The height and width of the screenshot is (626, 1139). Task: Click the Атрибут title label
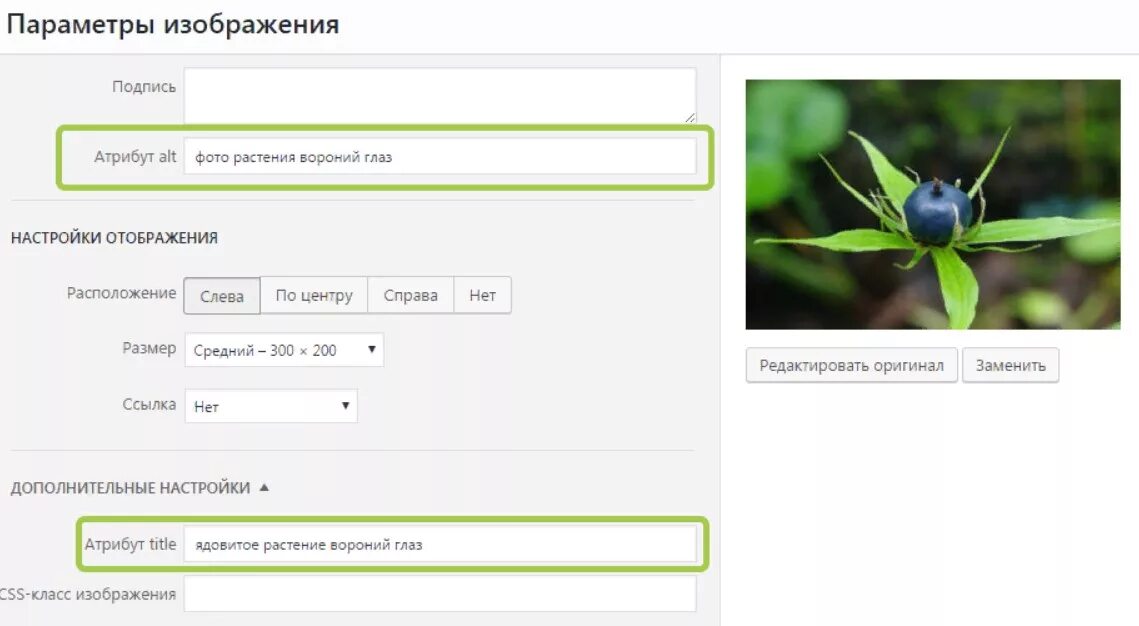click(x=130, y=544)
